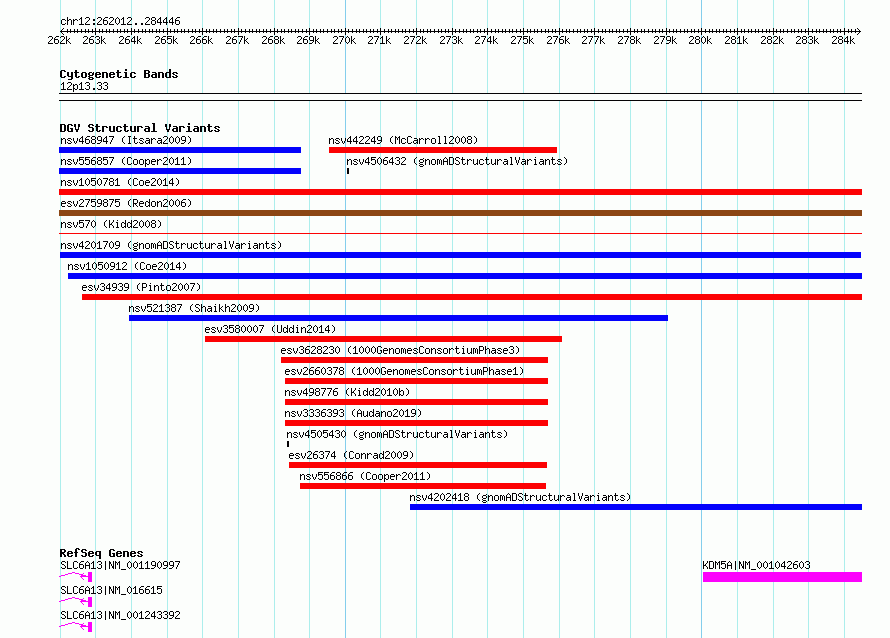Click the nsv570 (Kidd2008) label

[111, 224]
